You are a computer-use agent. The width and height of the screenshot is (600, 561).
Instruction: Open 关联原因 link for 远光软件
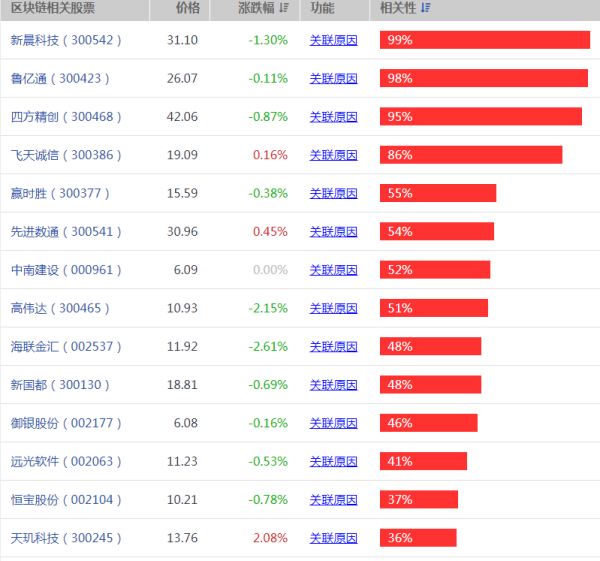(333, 461)
